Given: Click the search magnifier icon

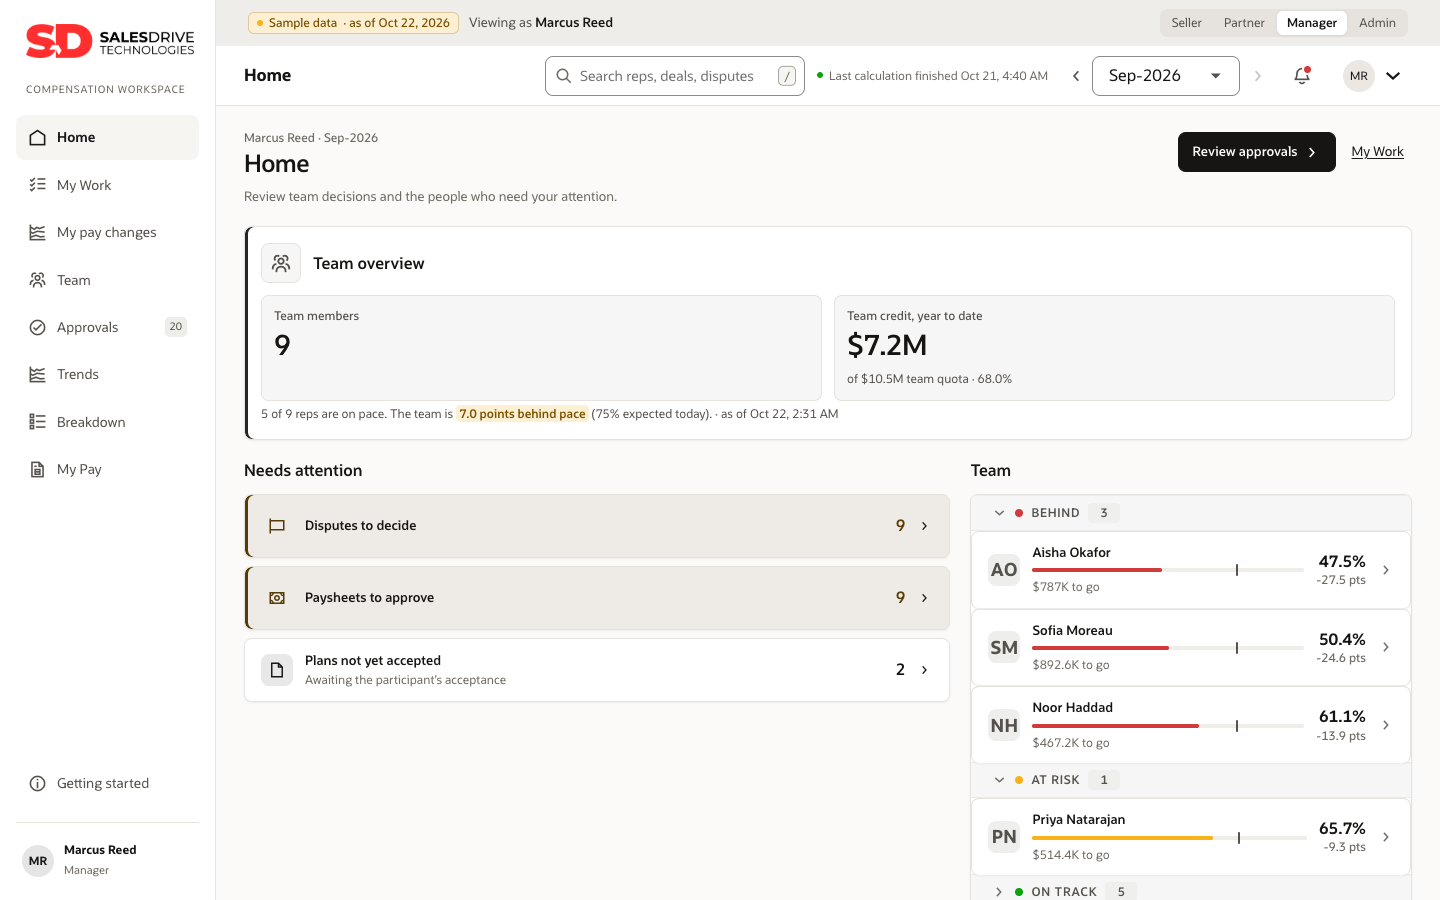Looking at the screenshot, I should click(x=564, y=76).
